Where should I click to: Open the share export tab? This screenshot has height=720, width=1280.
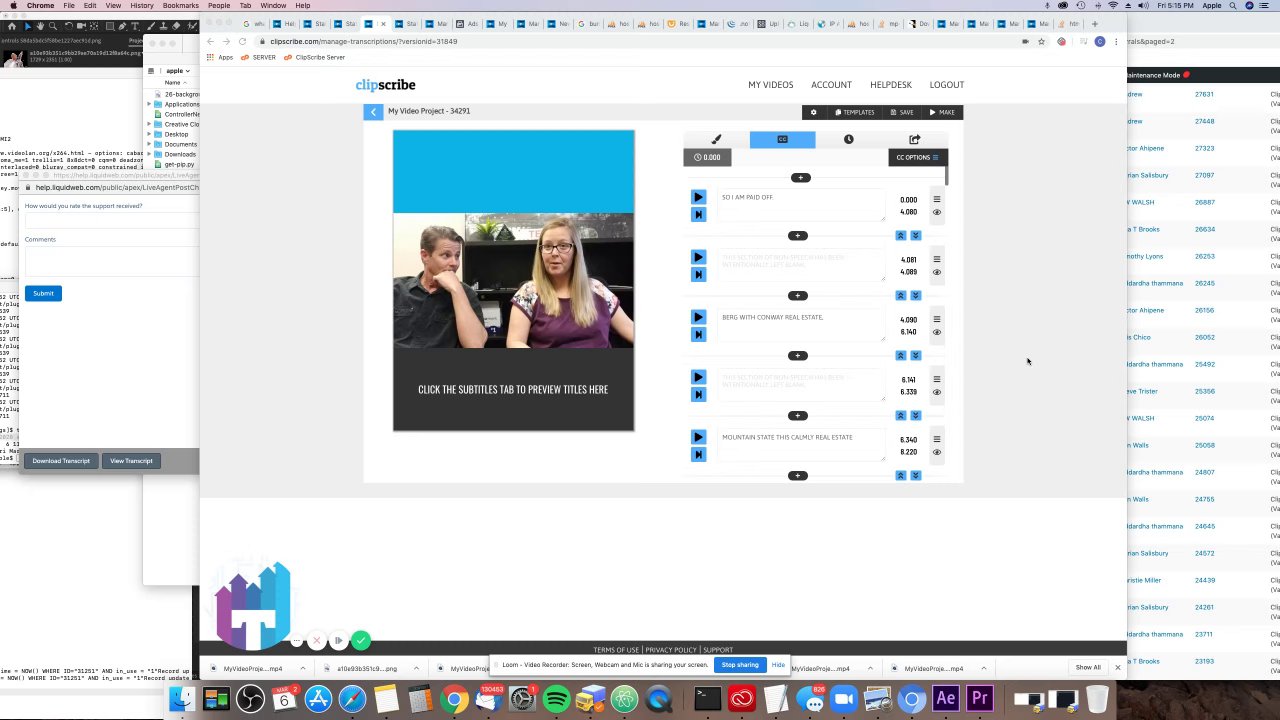[x=914, y=139]
